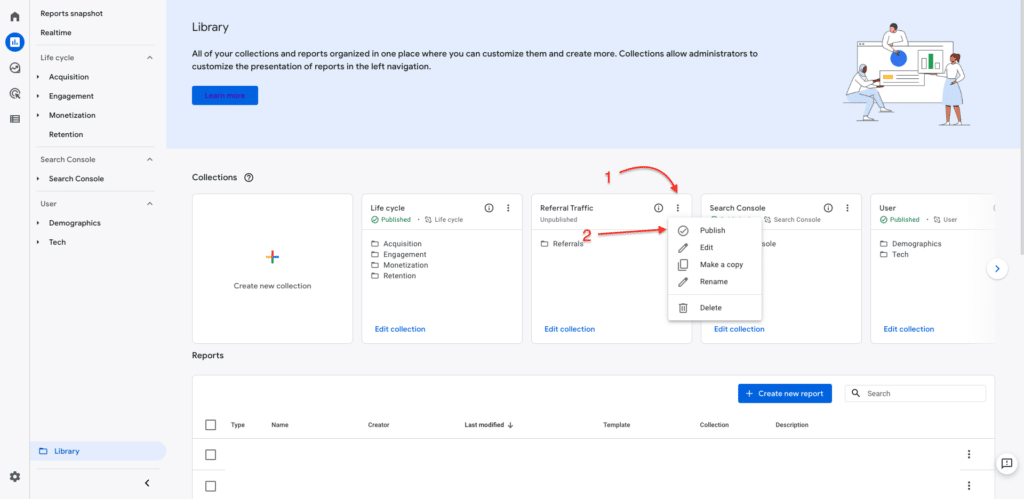Click Engagement in the Life cycle card

[405, 255]
